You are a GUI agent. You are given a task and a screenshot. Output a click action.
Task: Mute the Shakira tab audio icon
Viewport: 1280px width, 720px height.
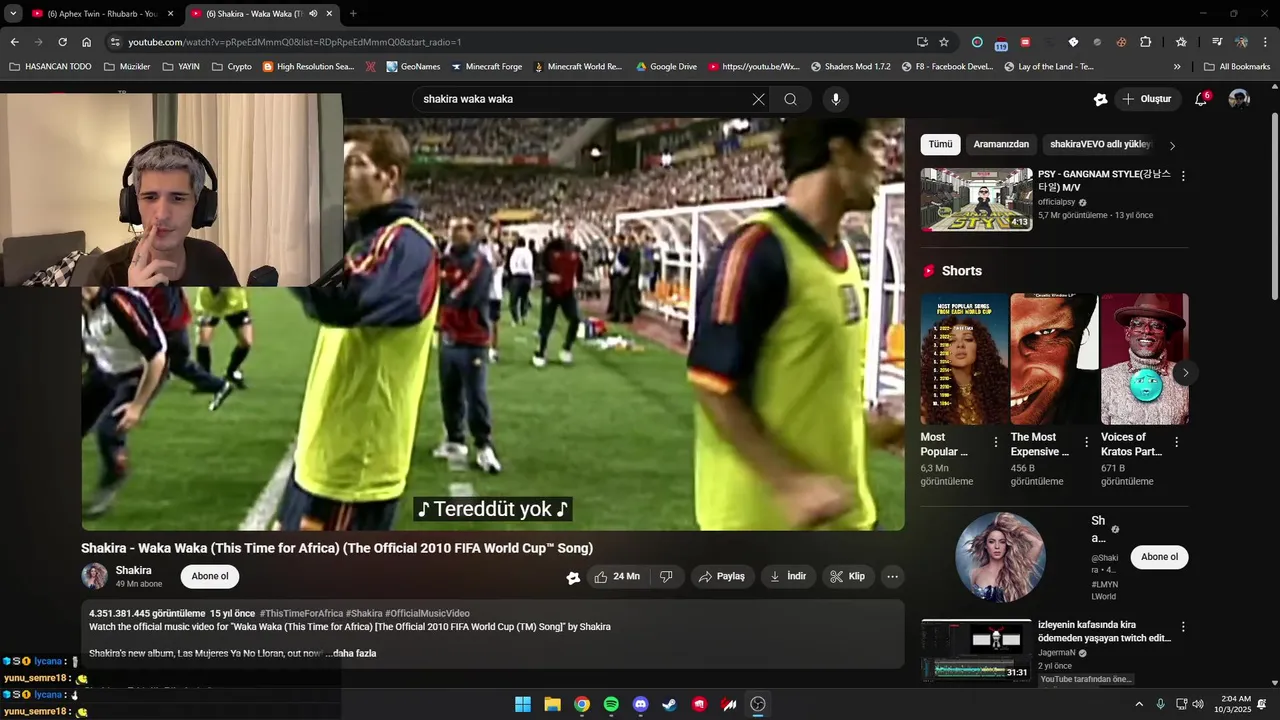pos(313,14)
